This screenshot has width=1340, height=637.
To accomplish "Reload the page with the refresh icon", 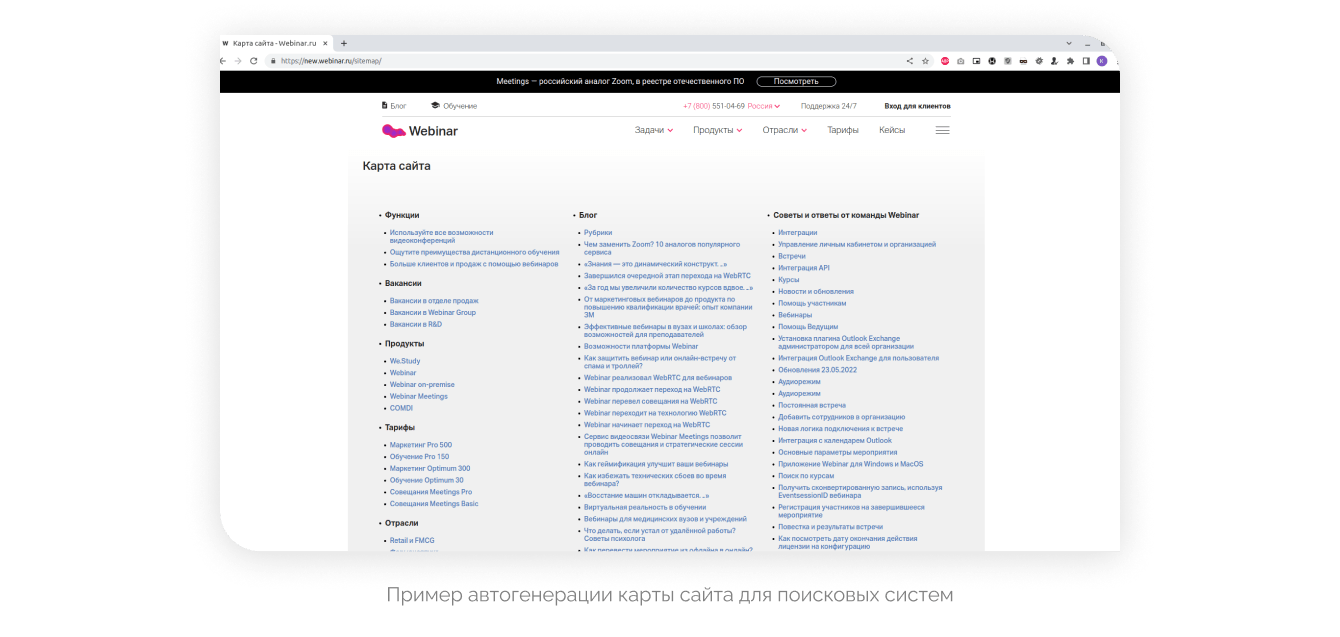I will 254,61.
